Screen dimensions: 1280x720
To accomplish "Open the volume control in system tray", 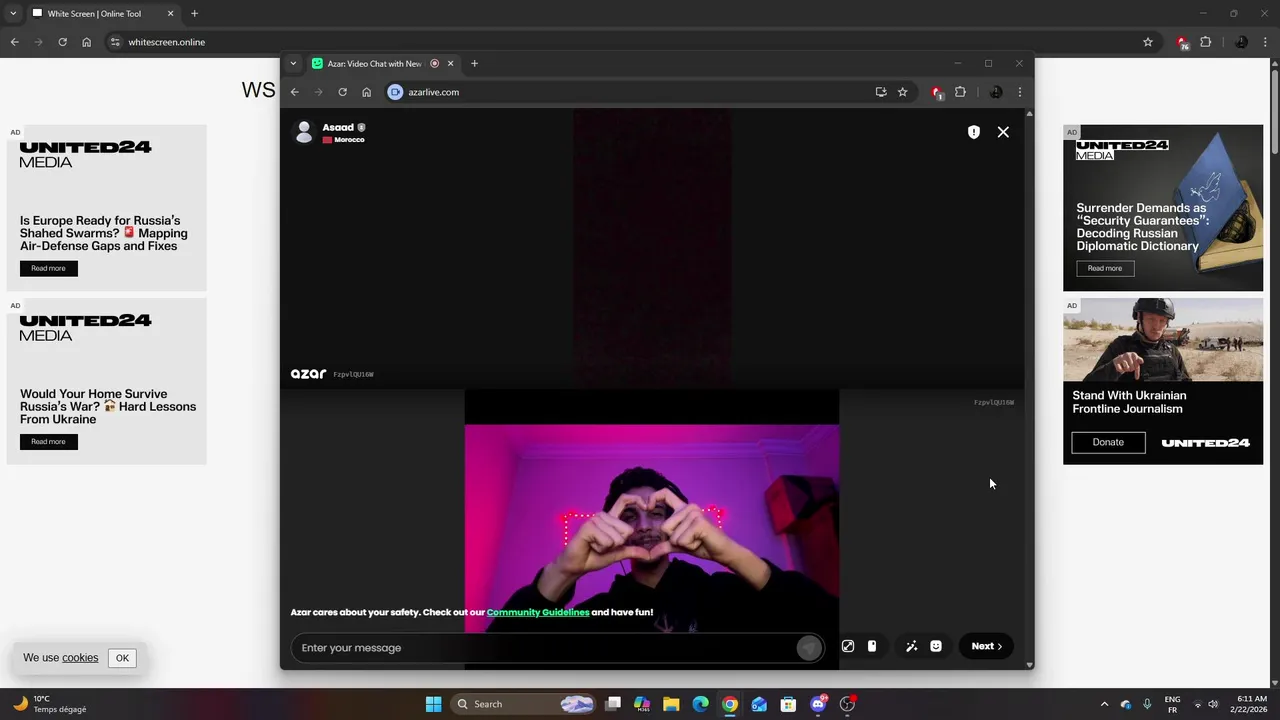I will pos(1213,704).
